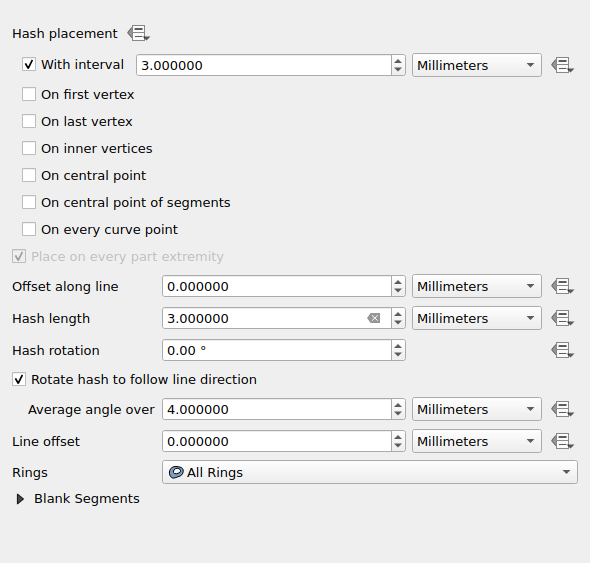Expand the Blank Segments section
The width and height of the screenshot is (590, 563).
pyautogui.click(x=20, y=499)
